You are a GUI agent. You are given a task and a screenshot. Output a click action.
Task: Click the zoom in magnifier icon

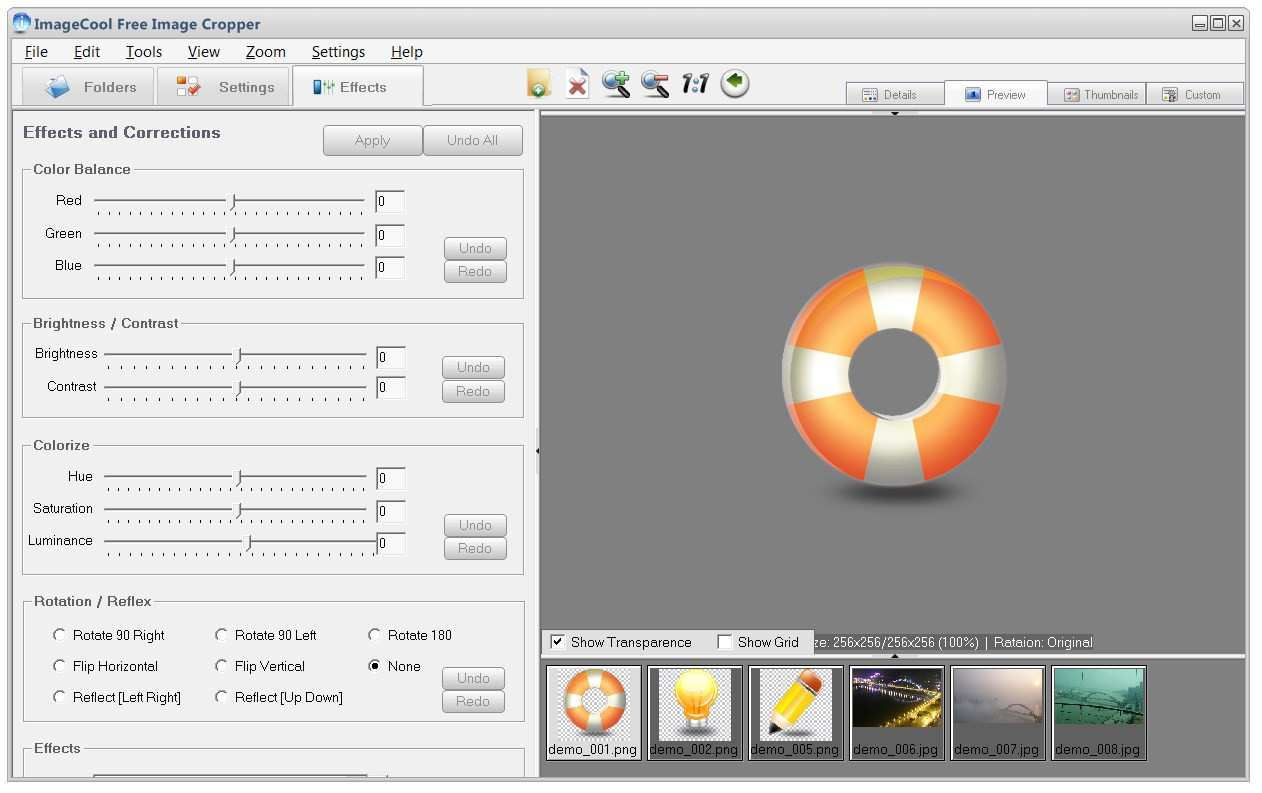(x=616, y=84)
